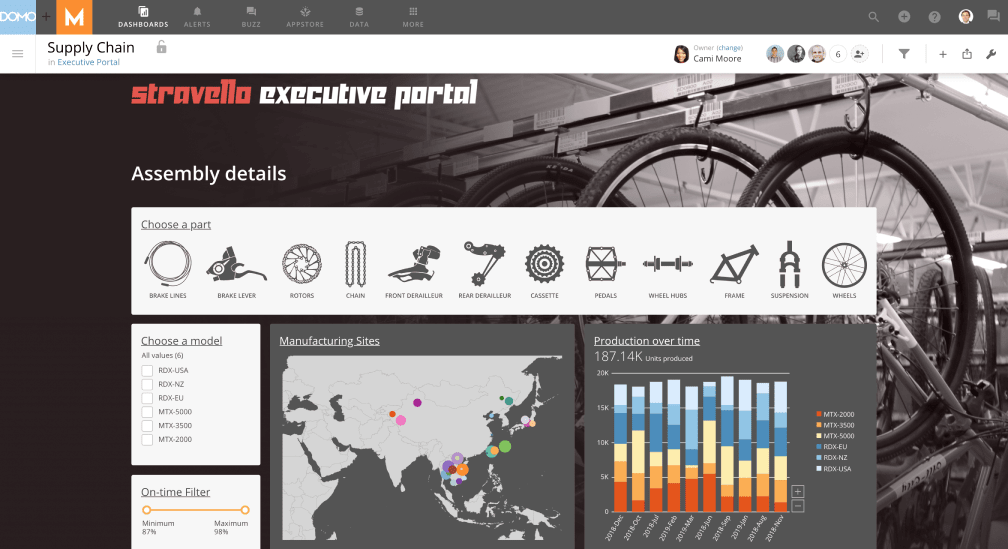Select the Wheels part icon

click(844, 265)
